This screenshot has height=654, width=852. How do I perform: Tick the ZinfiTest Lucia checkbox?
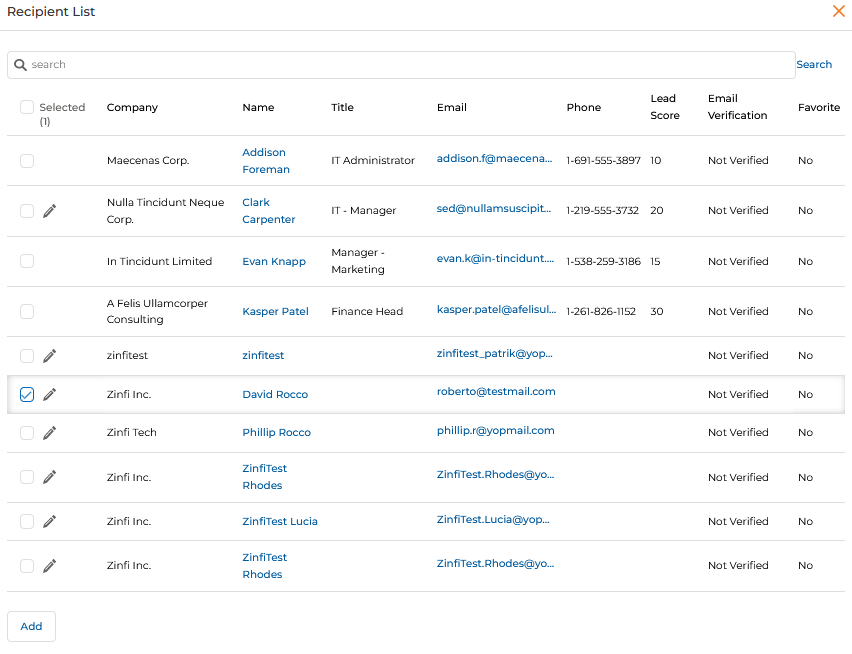point(27,521)
